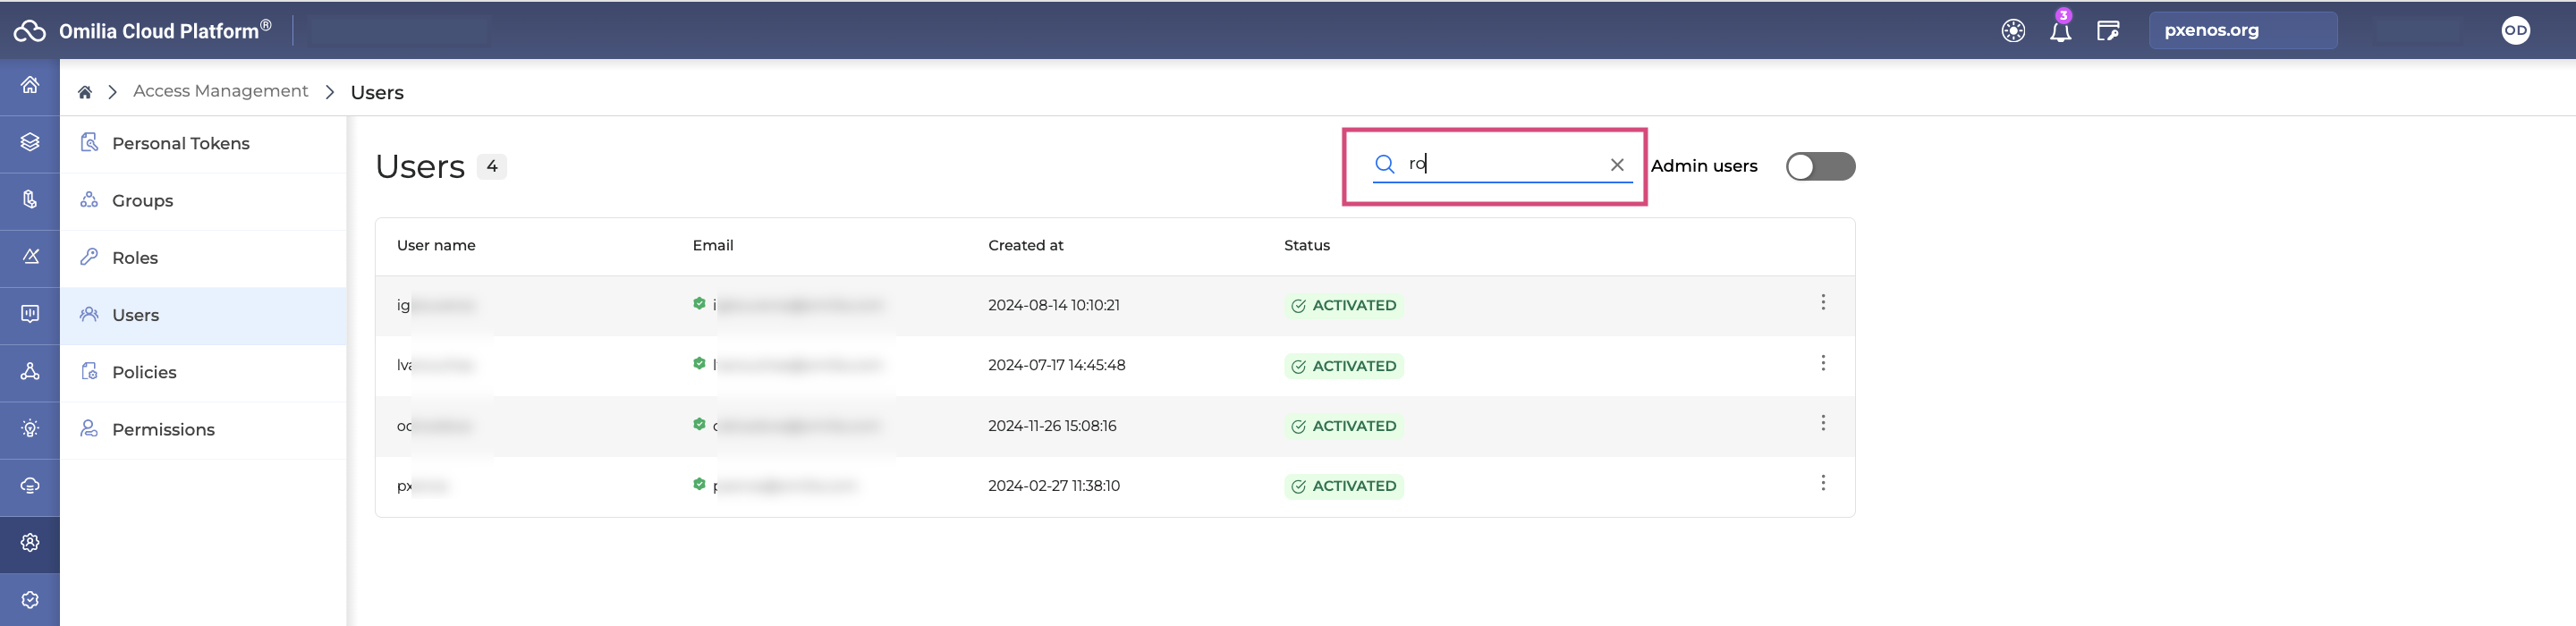Click the OD user avatar

pyautogui.click(x=2515, y=31)
